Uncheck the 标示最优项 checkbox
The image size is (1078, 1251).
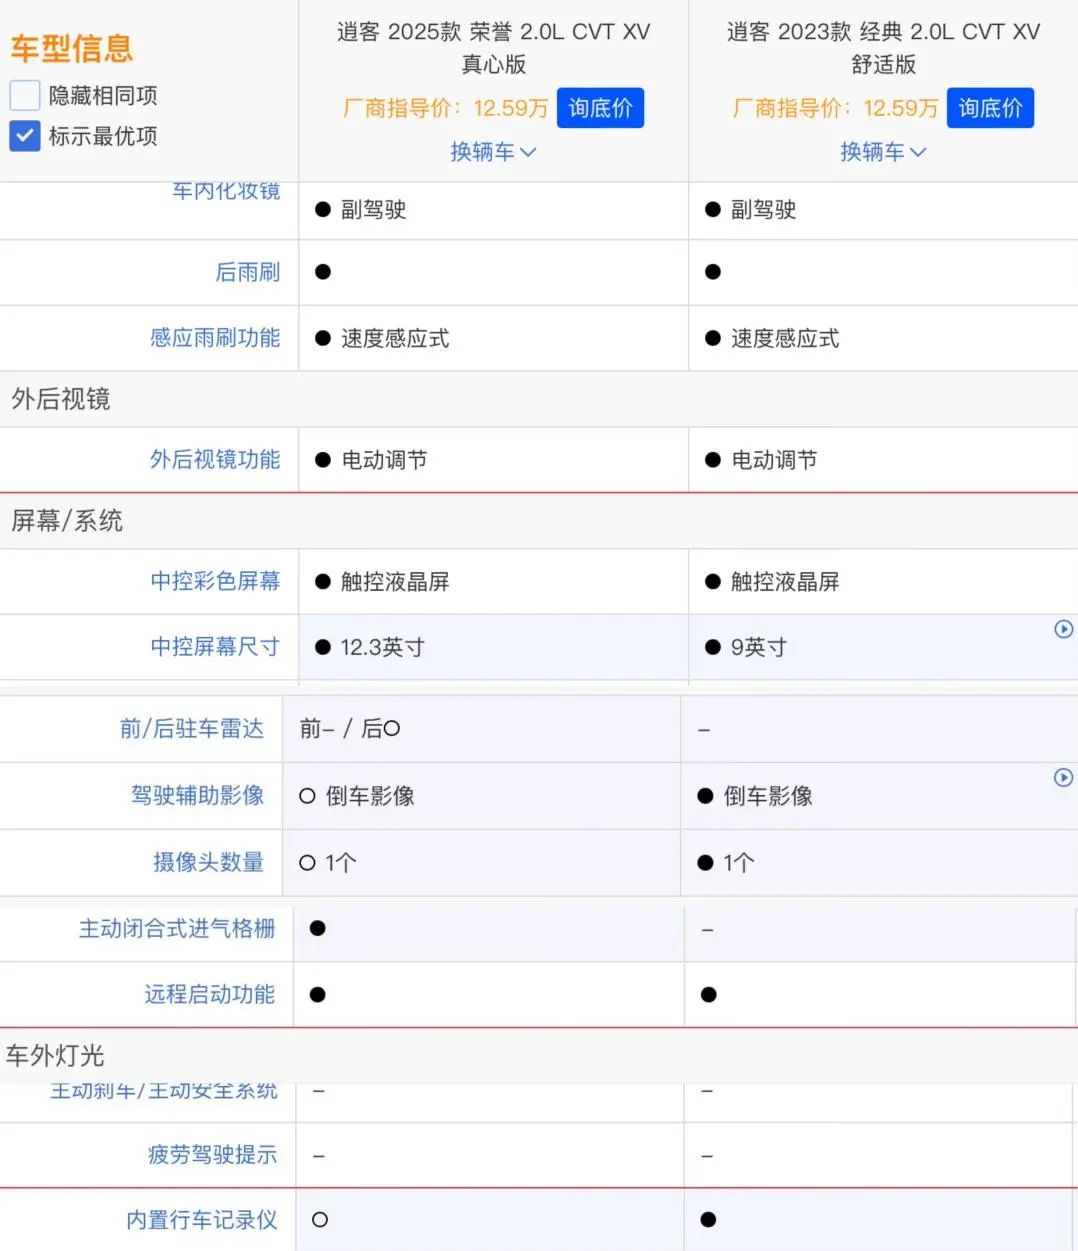click(25, 136)
